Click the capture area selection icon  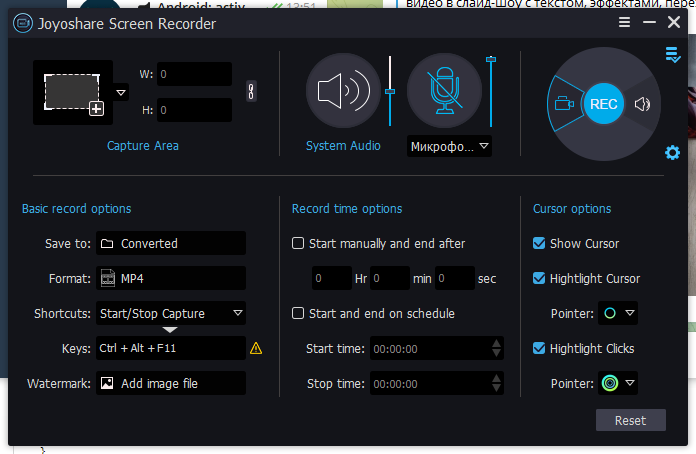73,93
